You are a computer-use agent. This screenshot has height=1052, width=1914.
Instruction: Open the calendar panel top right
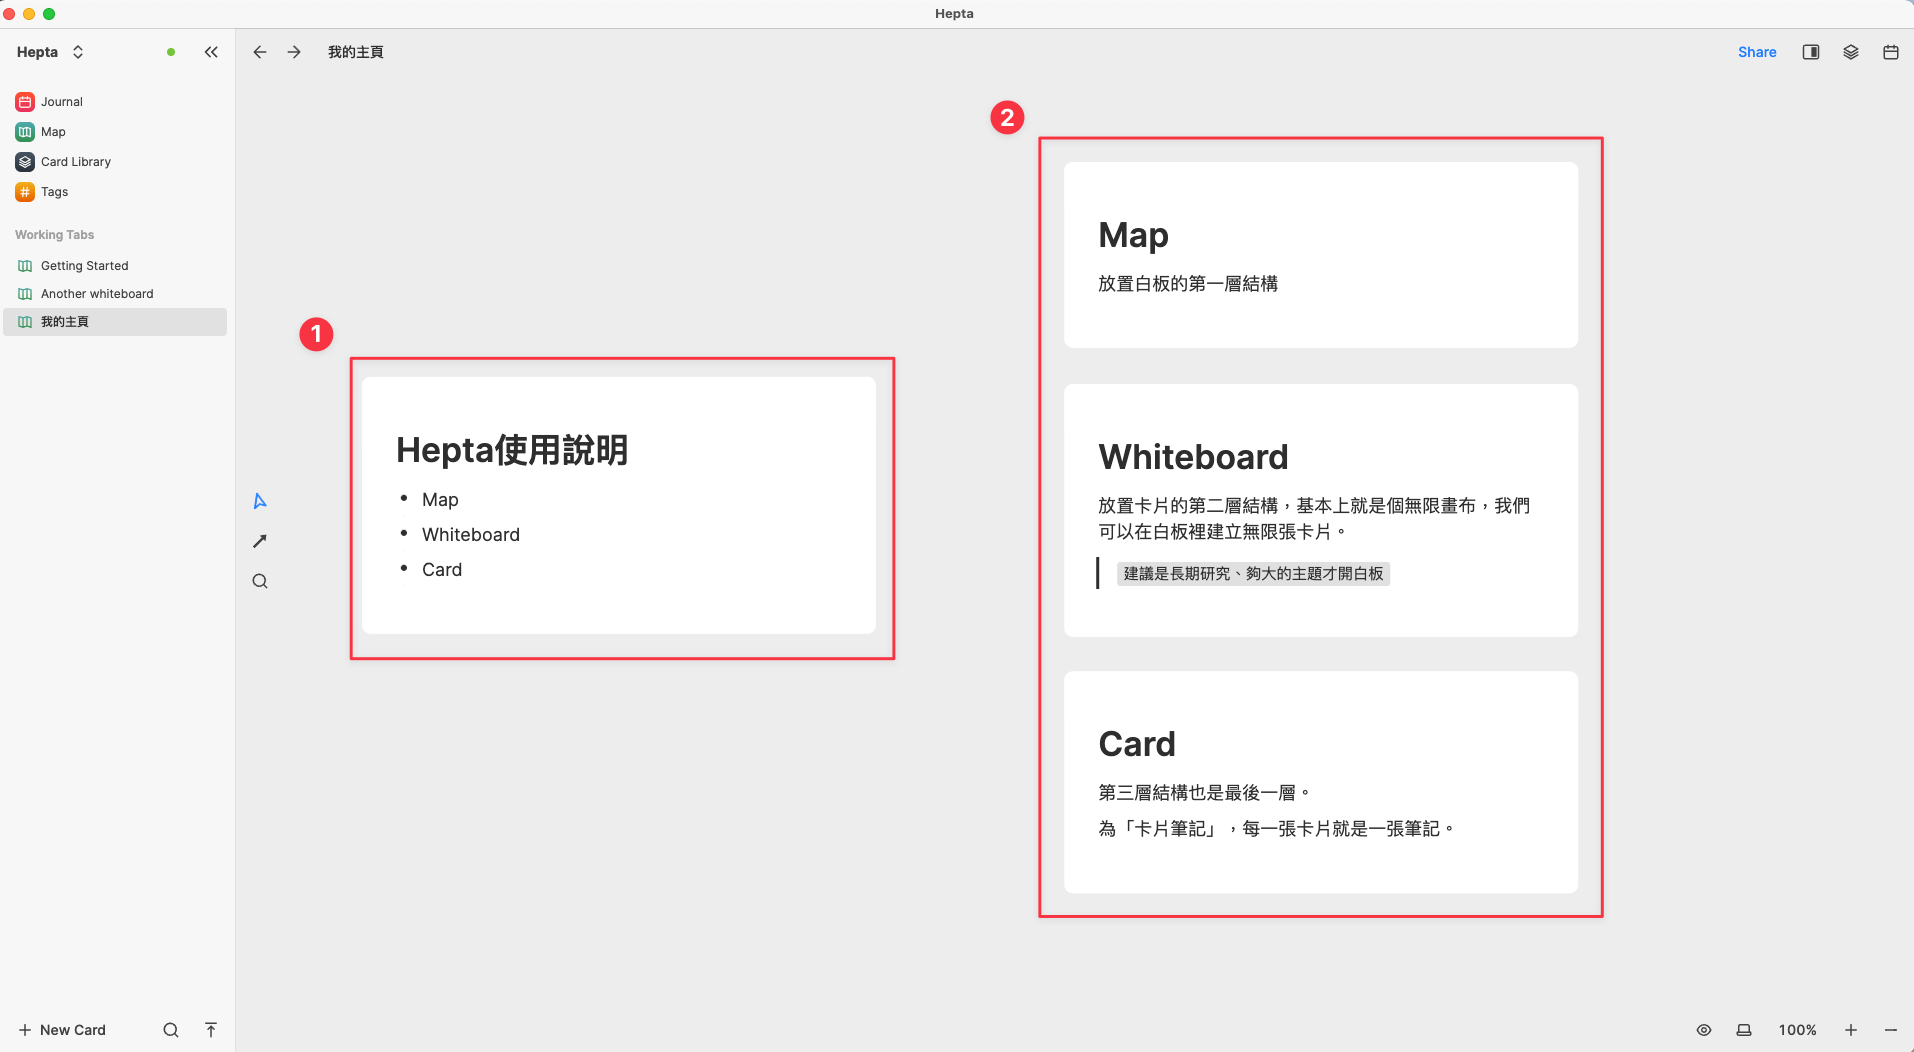pos(1890,51)
